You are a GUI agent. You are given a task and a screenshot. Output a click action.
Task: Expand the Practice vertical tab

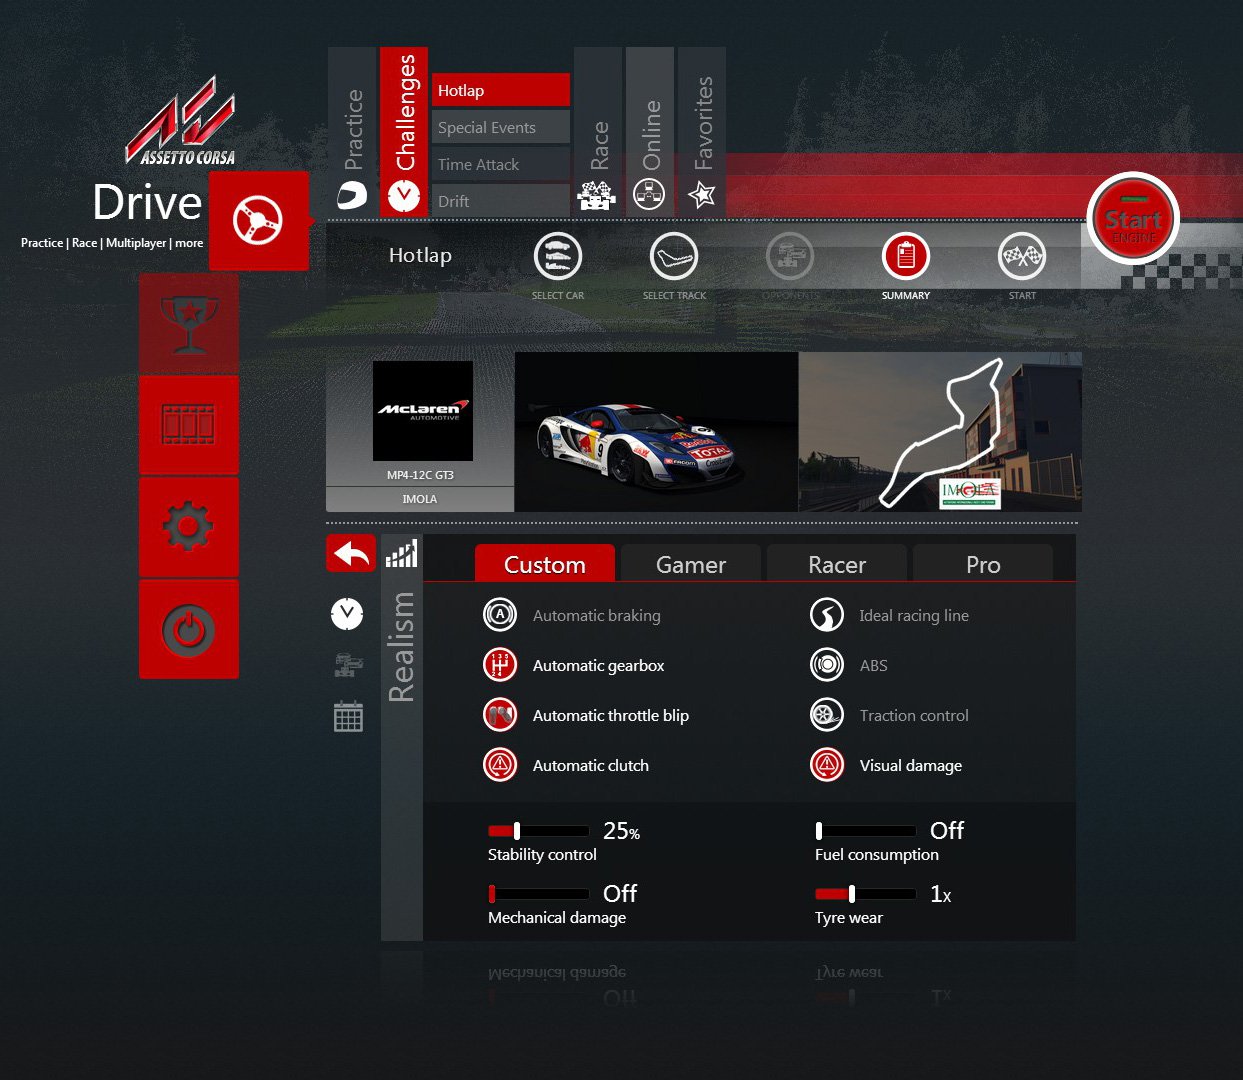(353, 130)
